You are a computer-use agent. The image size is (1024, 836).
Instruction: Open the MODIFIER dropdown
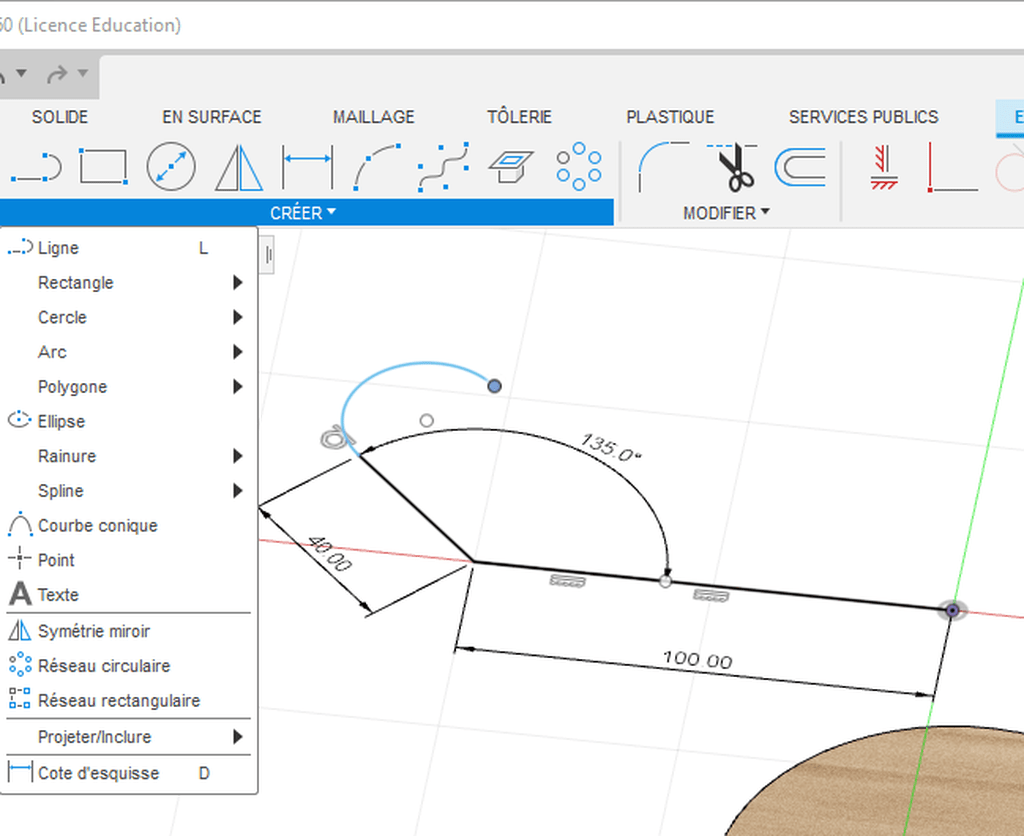point(726,213)
